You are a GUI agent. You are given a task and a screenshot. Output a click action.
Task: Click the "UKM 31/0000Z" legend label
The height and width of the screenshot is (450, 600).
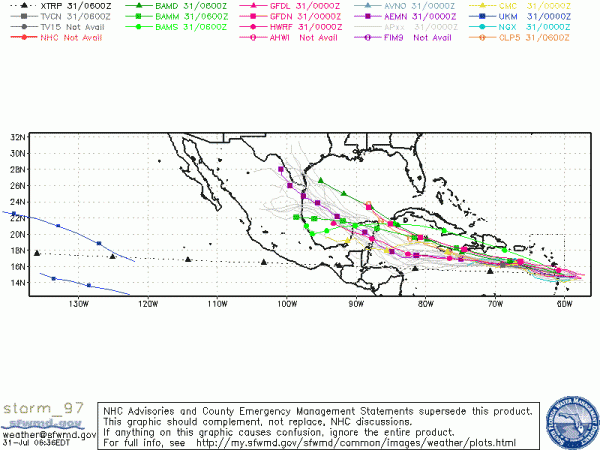535,17
